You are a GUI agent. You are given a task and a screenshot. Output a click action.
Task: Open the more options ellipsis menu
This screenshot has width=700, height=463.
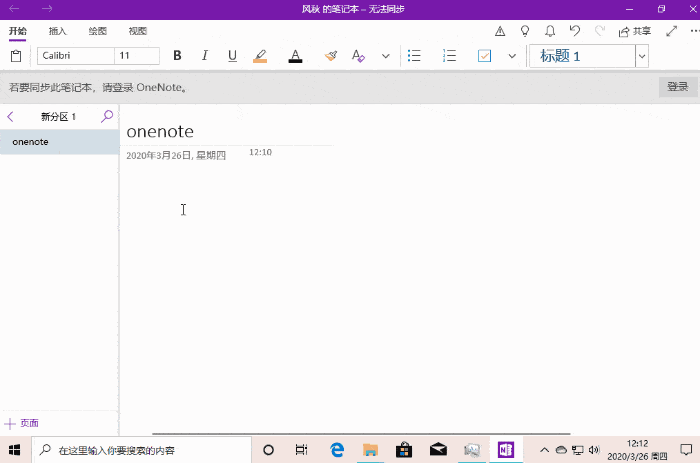coord(695,31)
